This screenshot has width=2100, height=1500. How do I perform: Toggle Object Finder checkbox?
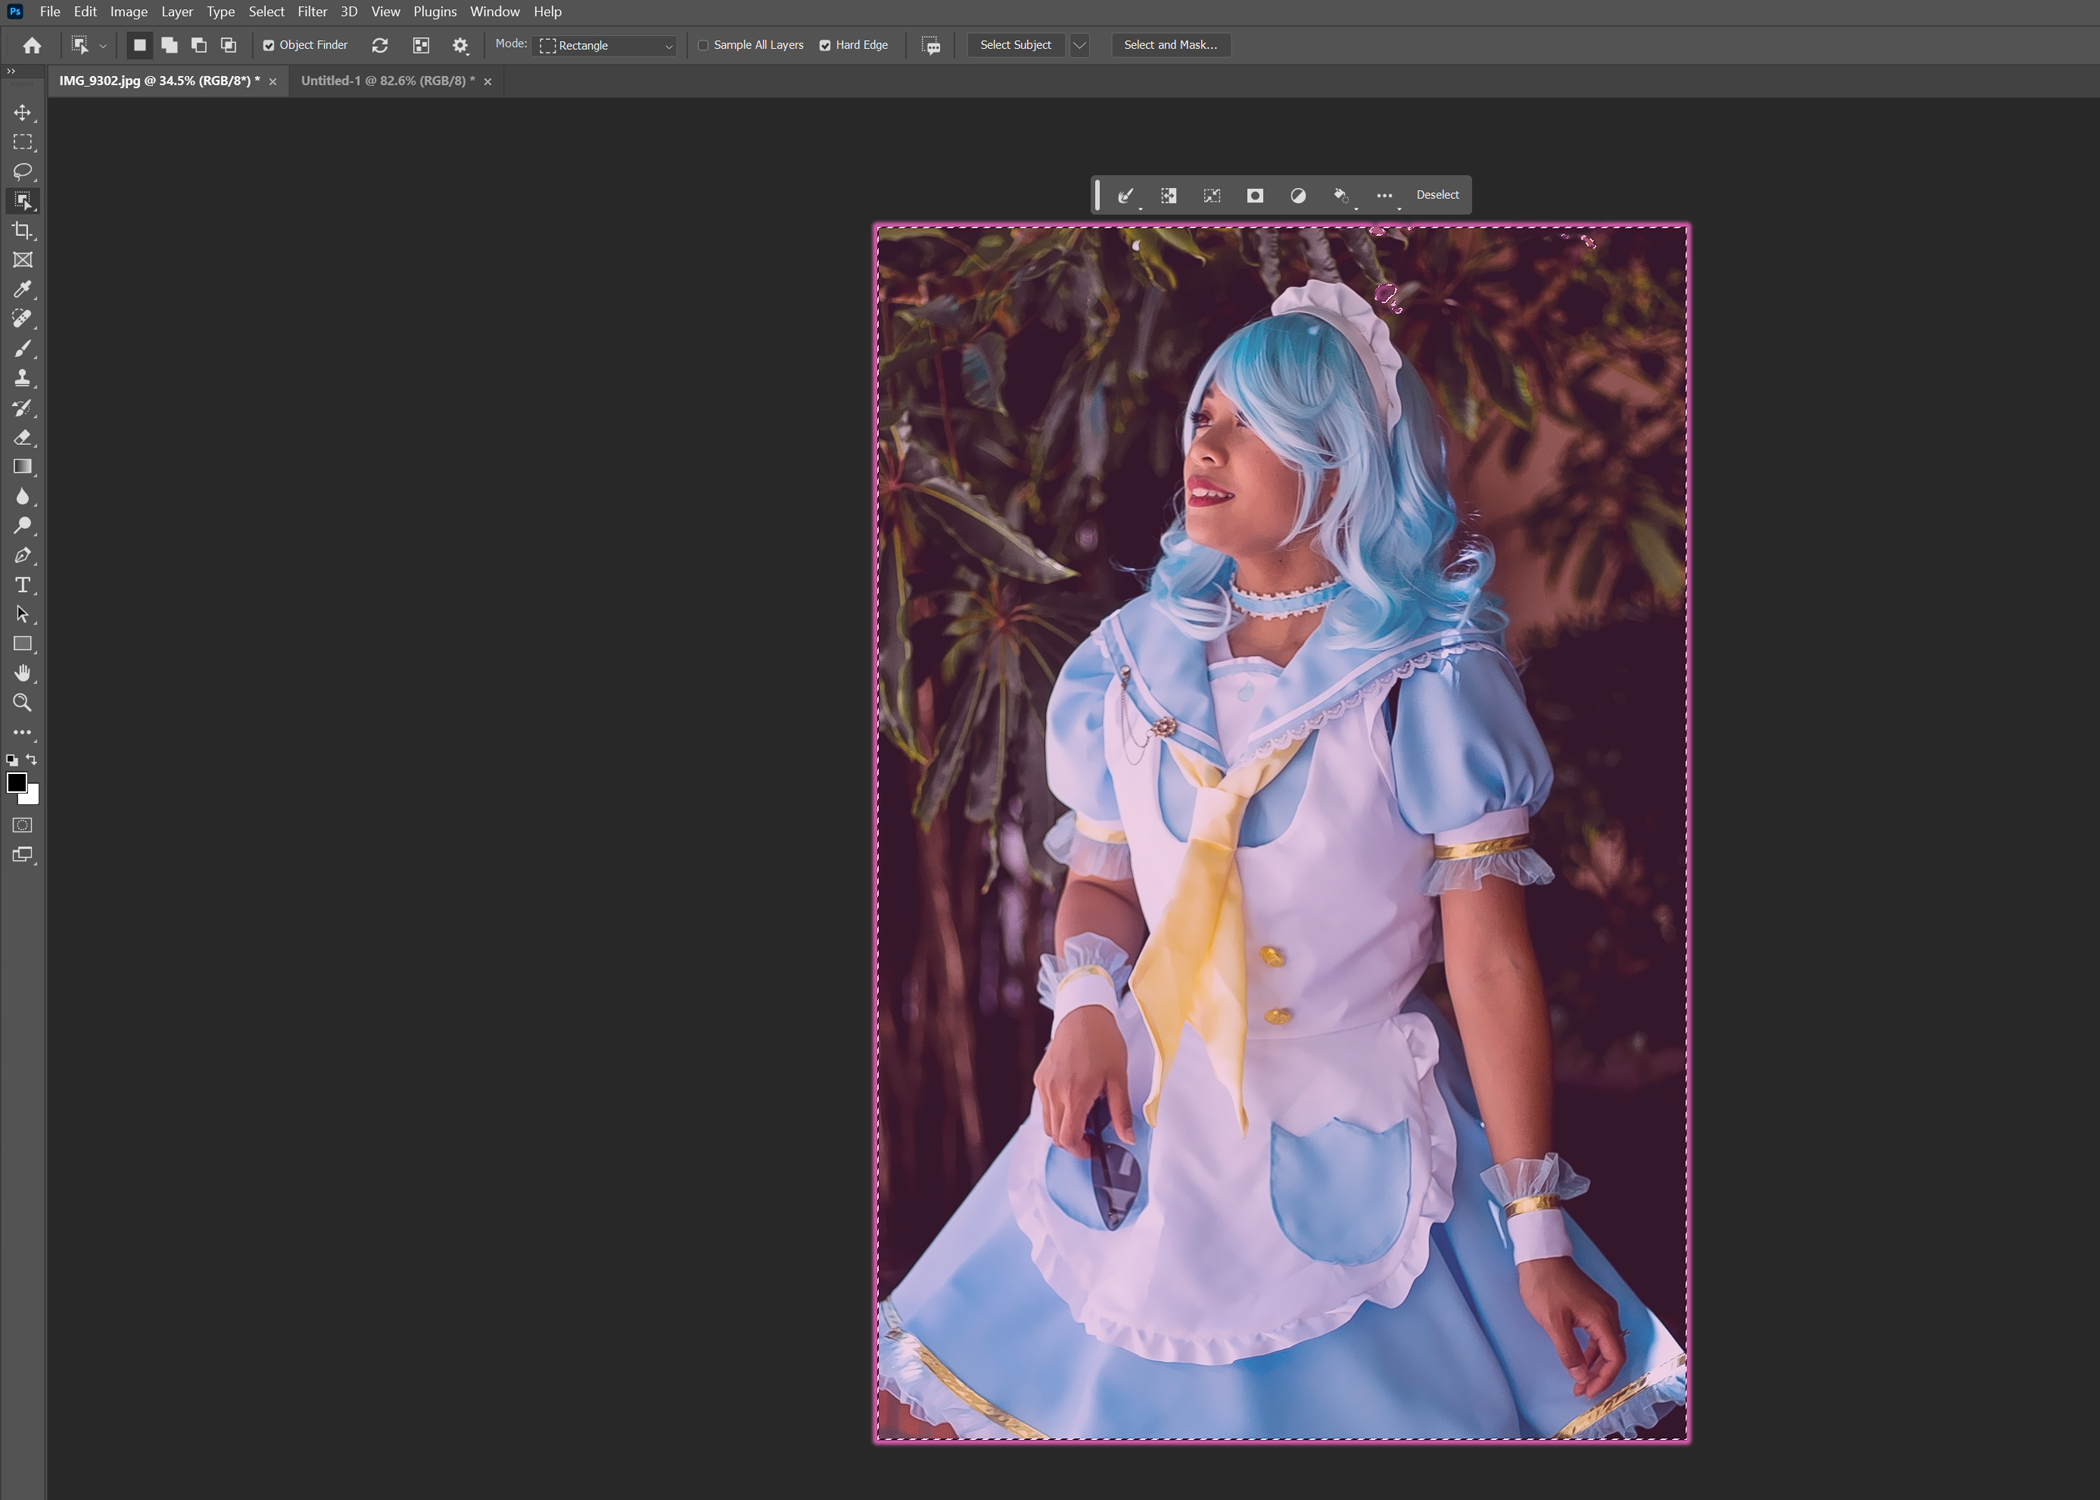coord(269,45)
